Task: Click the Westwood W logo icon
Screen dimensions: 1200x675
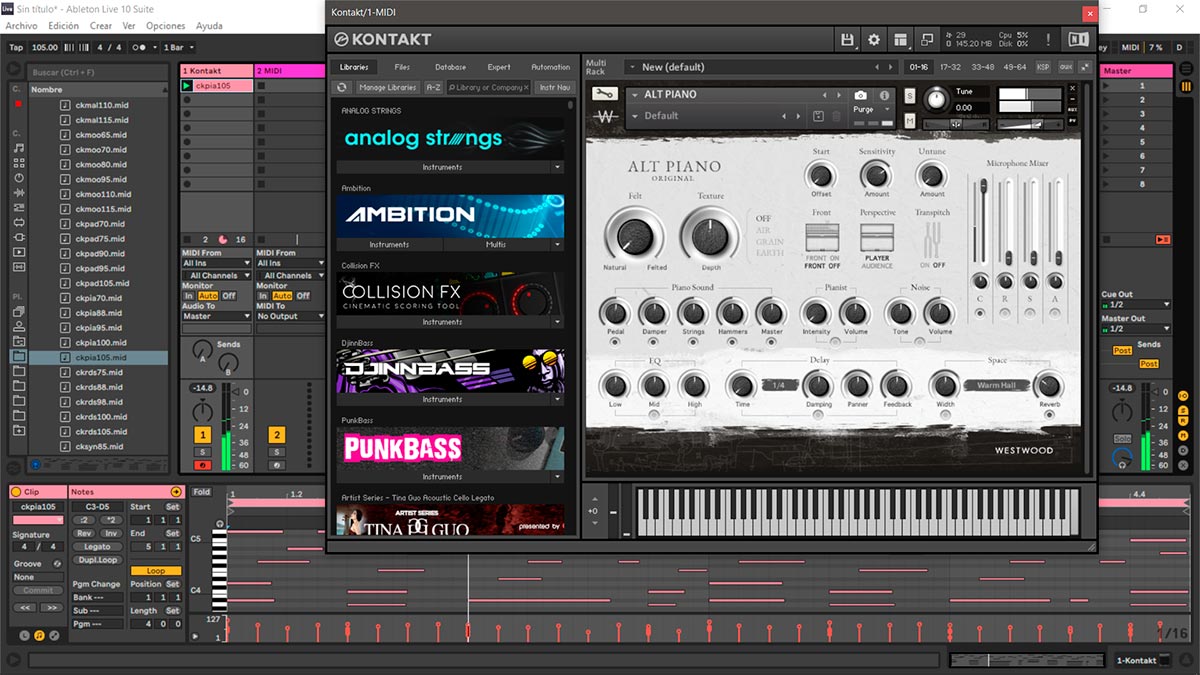Action: pos(604,117)
